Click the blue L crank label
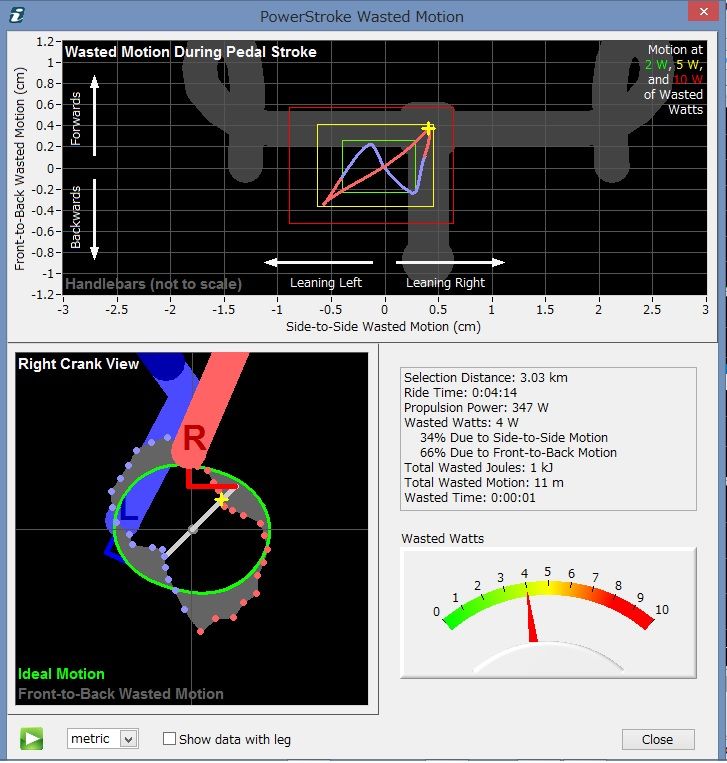The height and width of the screenshot is (763, 727). coord(129,510)
